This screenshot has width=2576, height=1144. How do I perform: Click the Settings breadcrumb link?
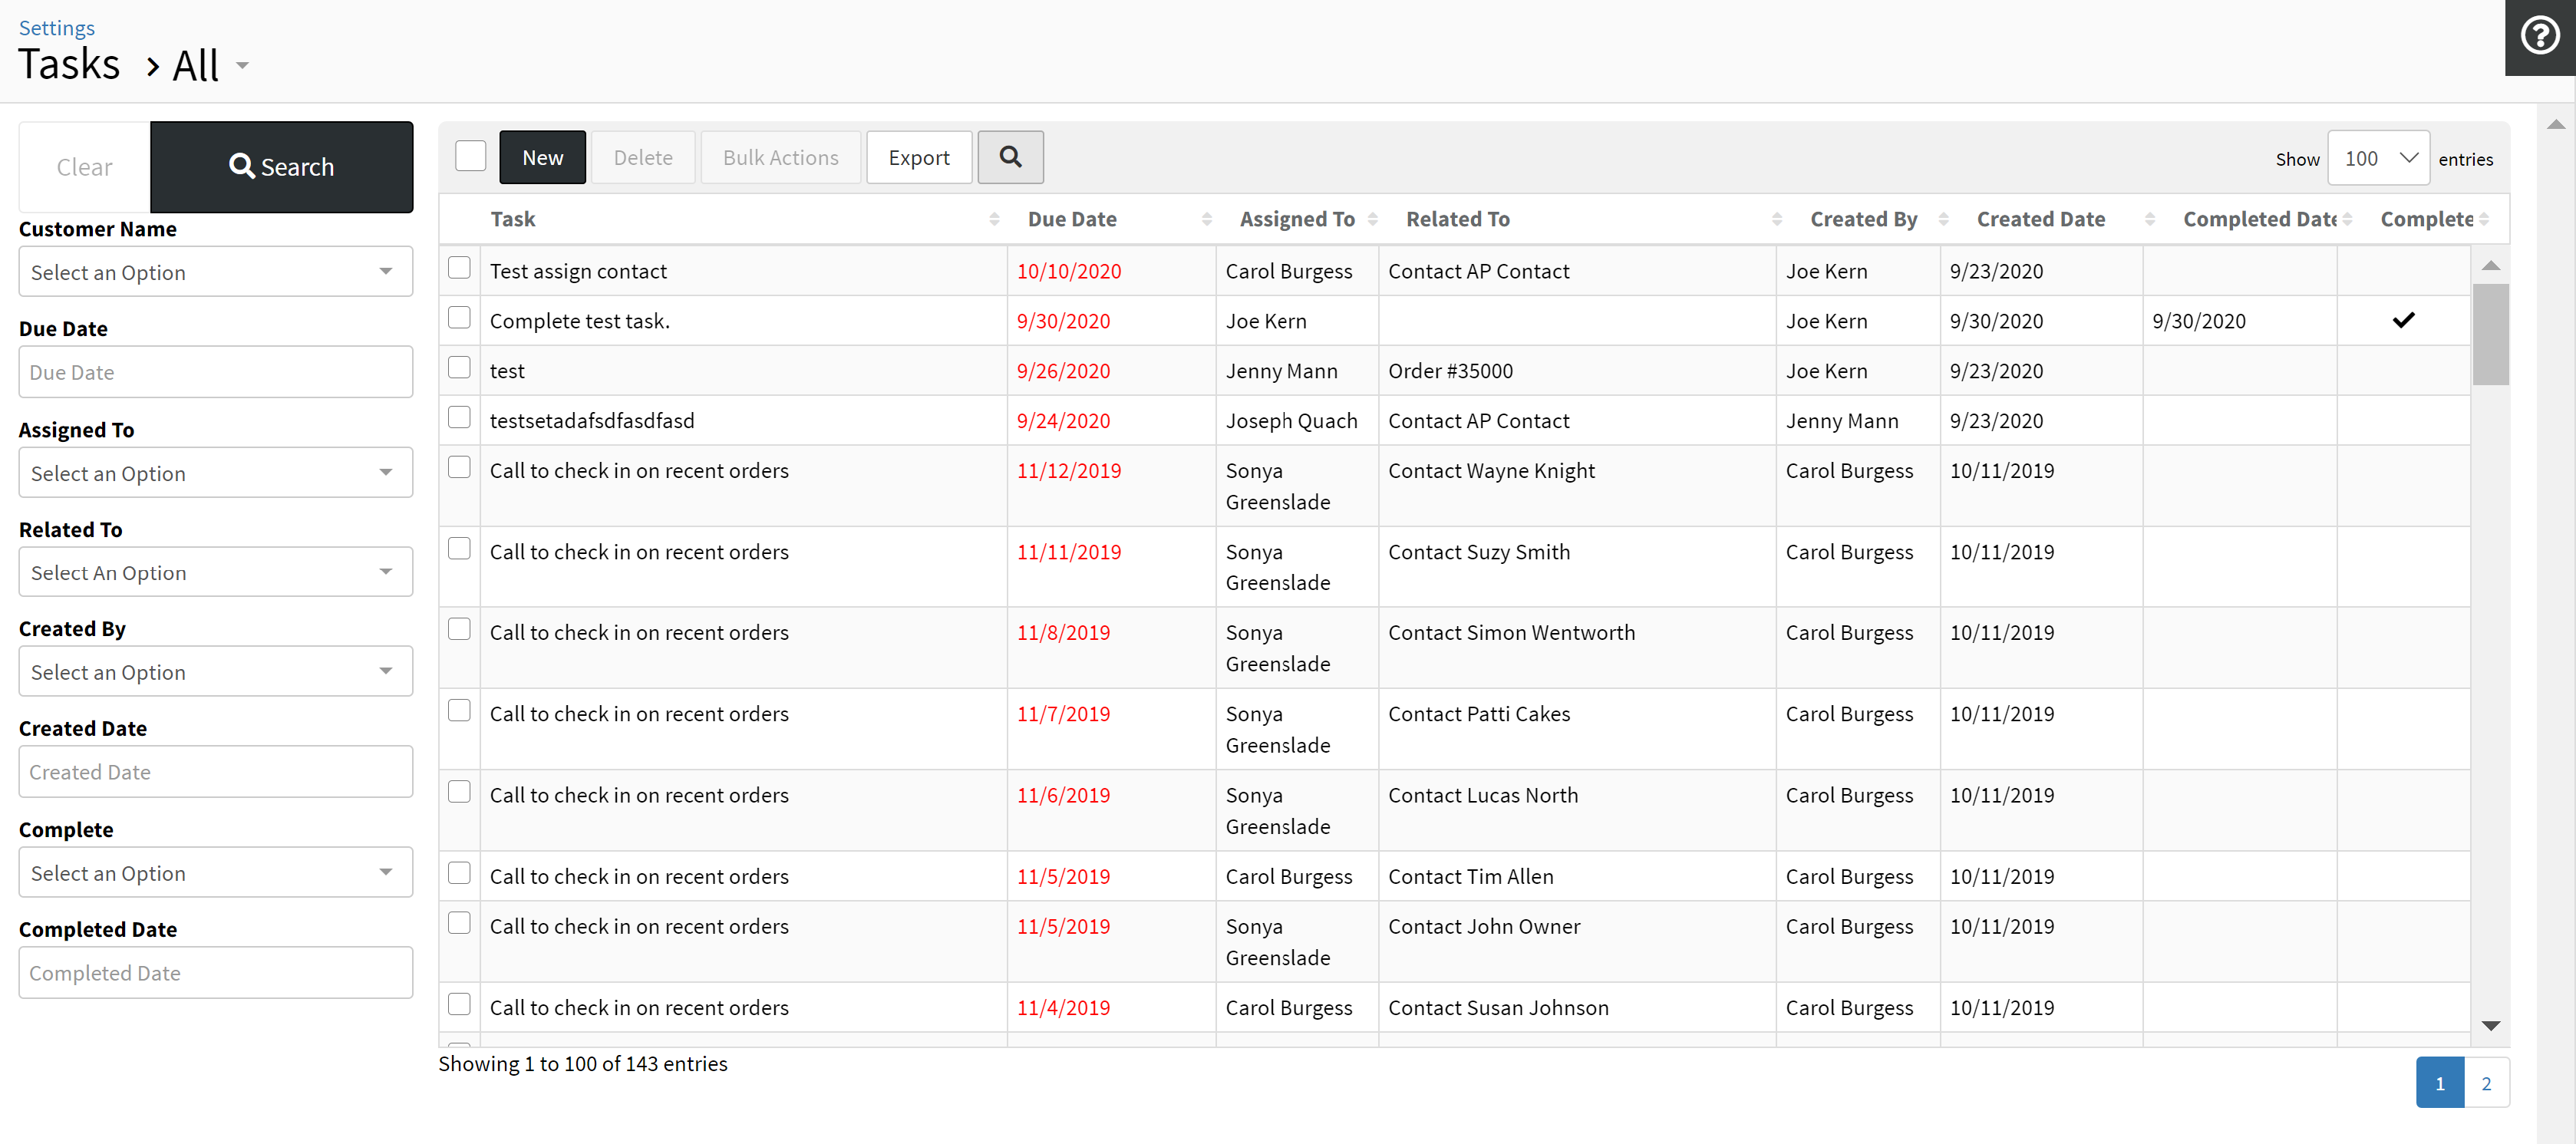(56, 27)
